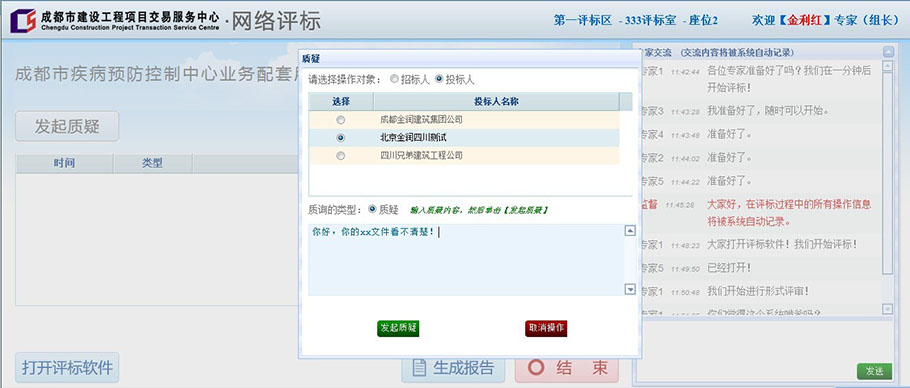Click the 生成报告 button
The height and width of the screenshot is (388, 910).
453,368
